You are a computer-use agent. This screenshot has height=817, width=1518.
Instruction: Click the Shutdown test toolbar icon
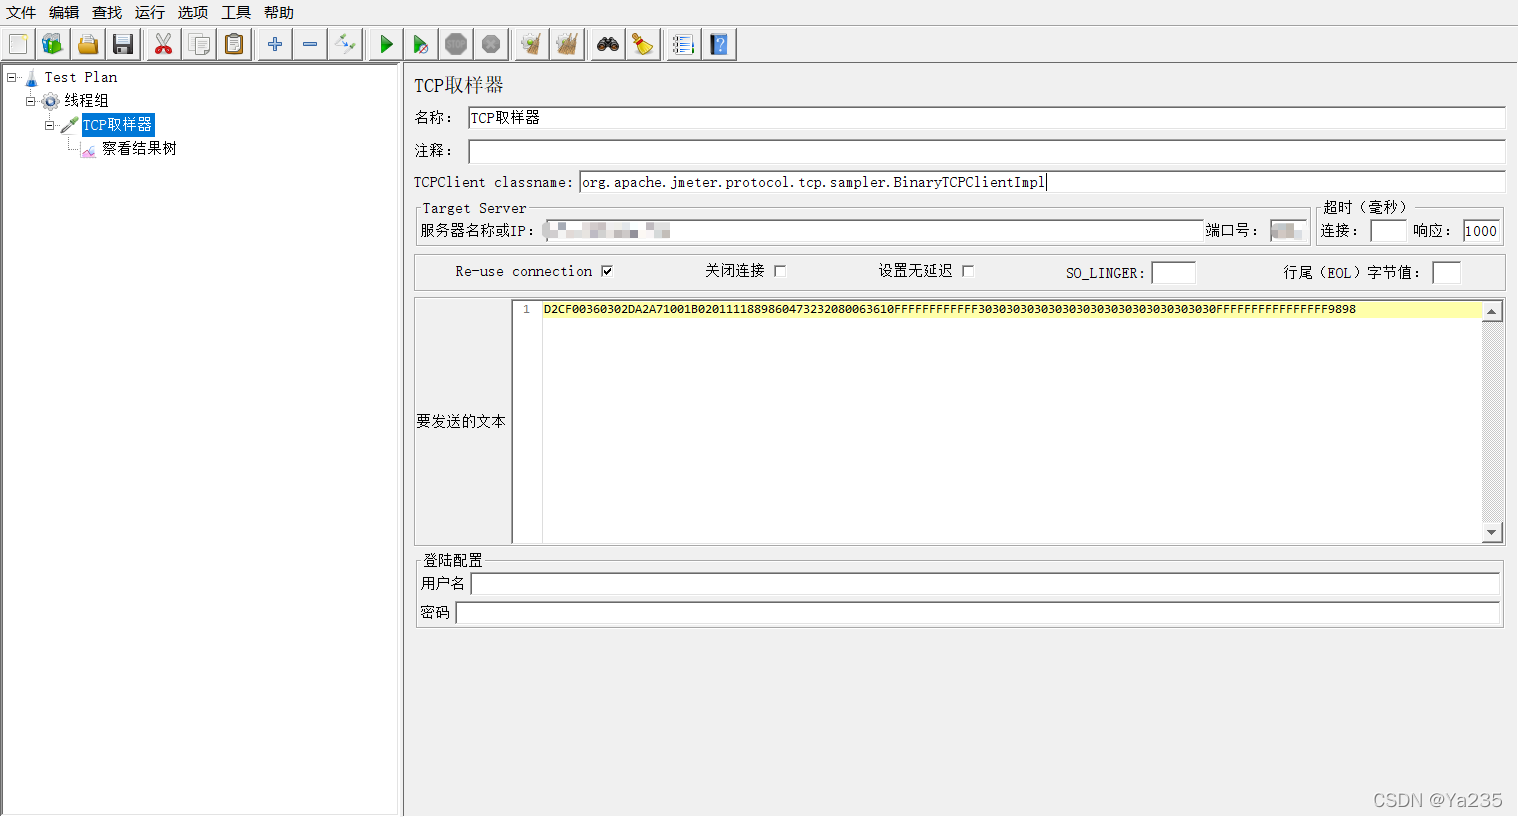point(491,44)
